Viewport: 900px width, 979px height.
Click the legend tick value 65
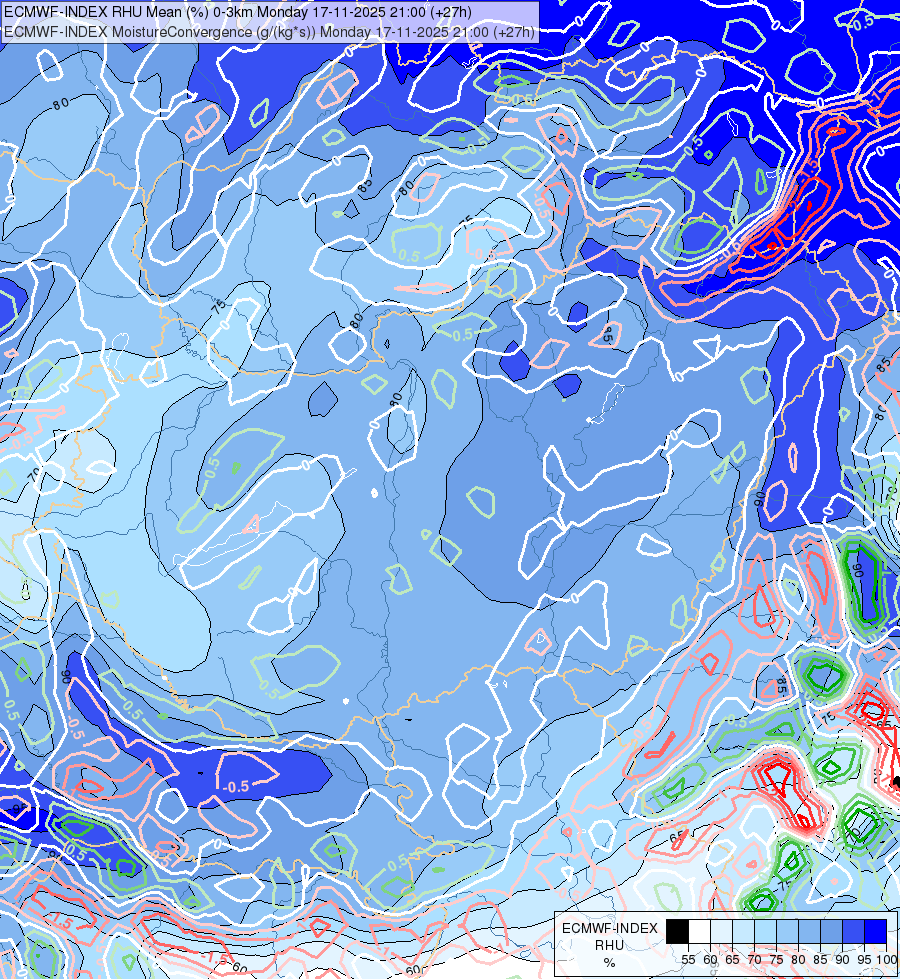coord(732,960)
